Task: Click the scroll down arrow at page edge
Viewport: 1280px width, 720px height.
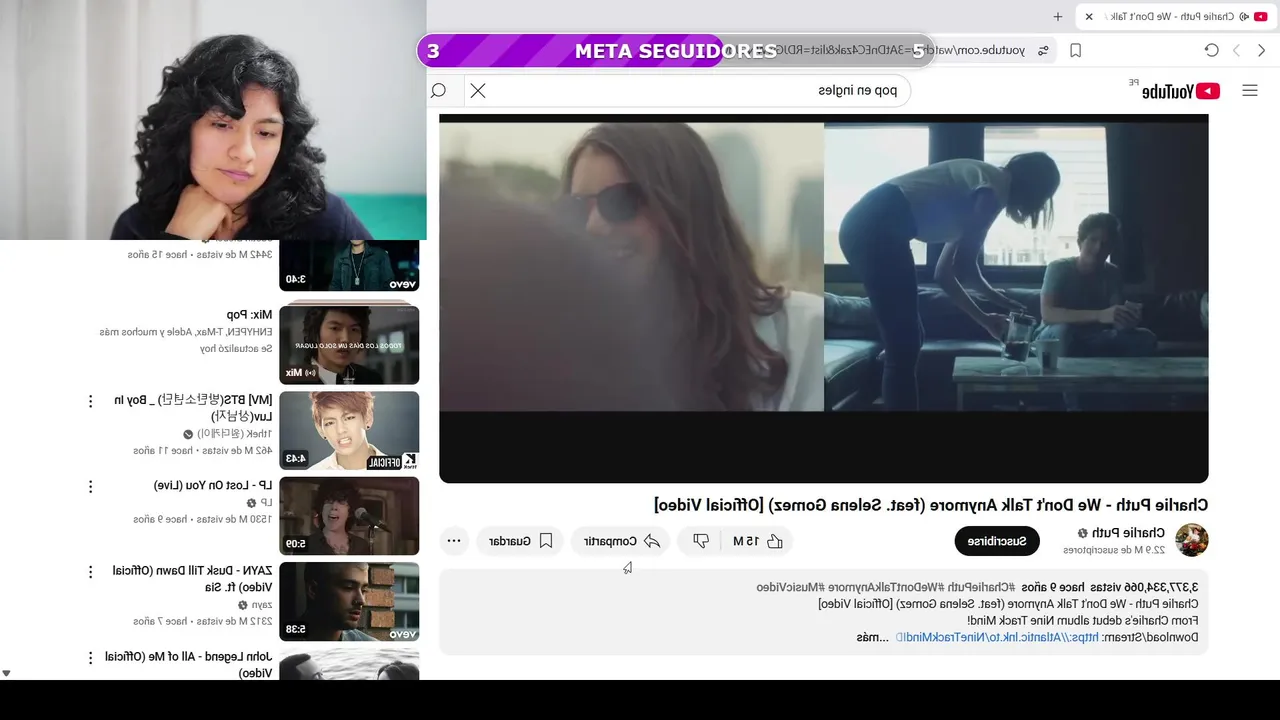Action: click(x=6, y=673)
